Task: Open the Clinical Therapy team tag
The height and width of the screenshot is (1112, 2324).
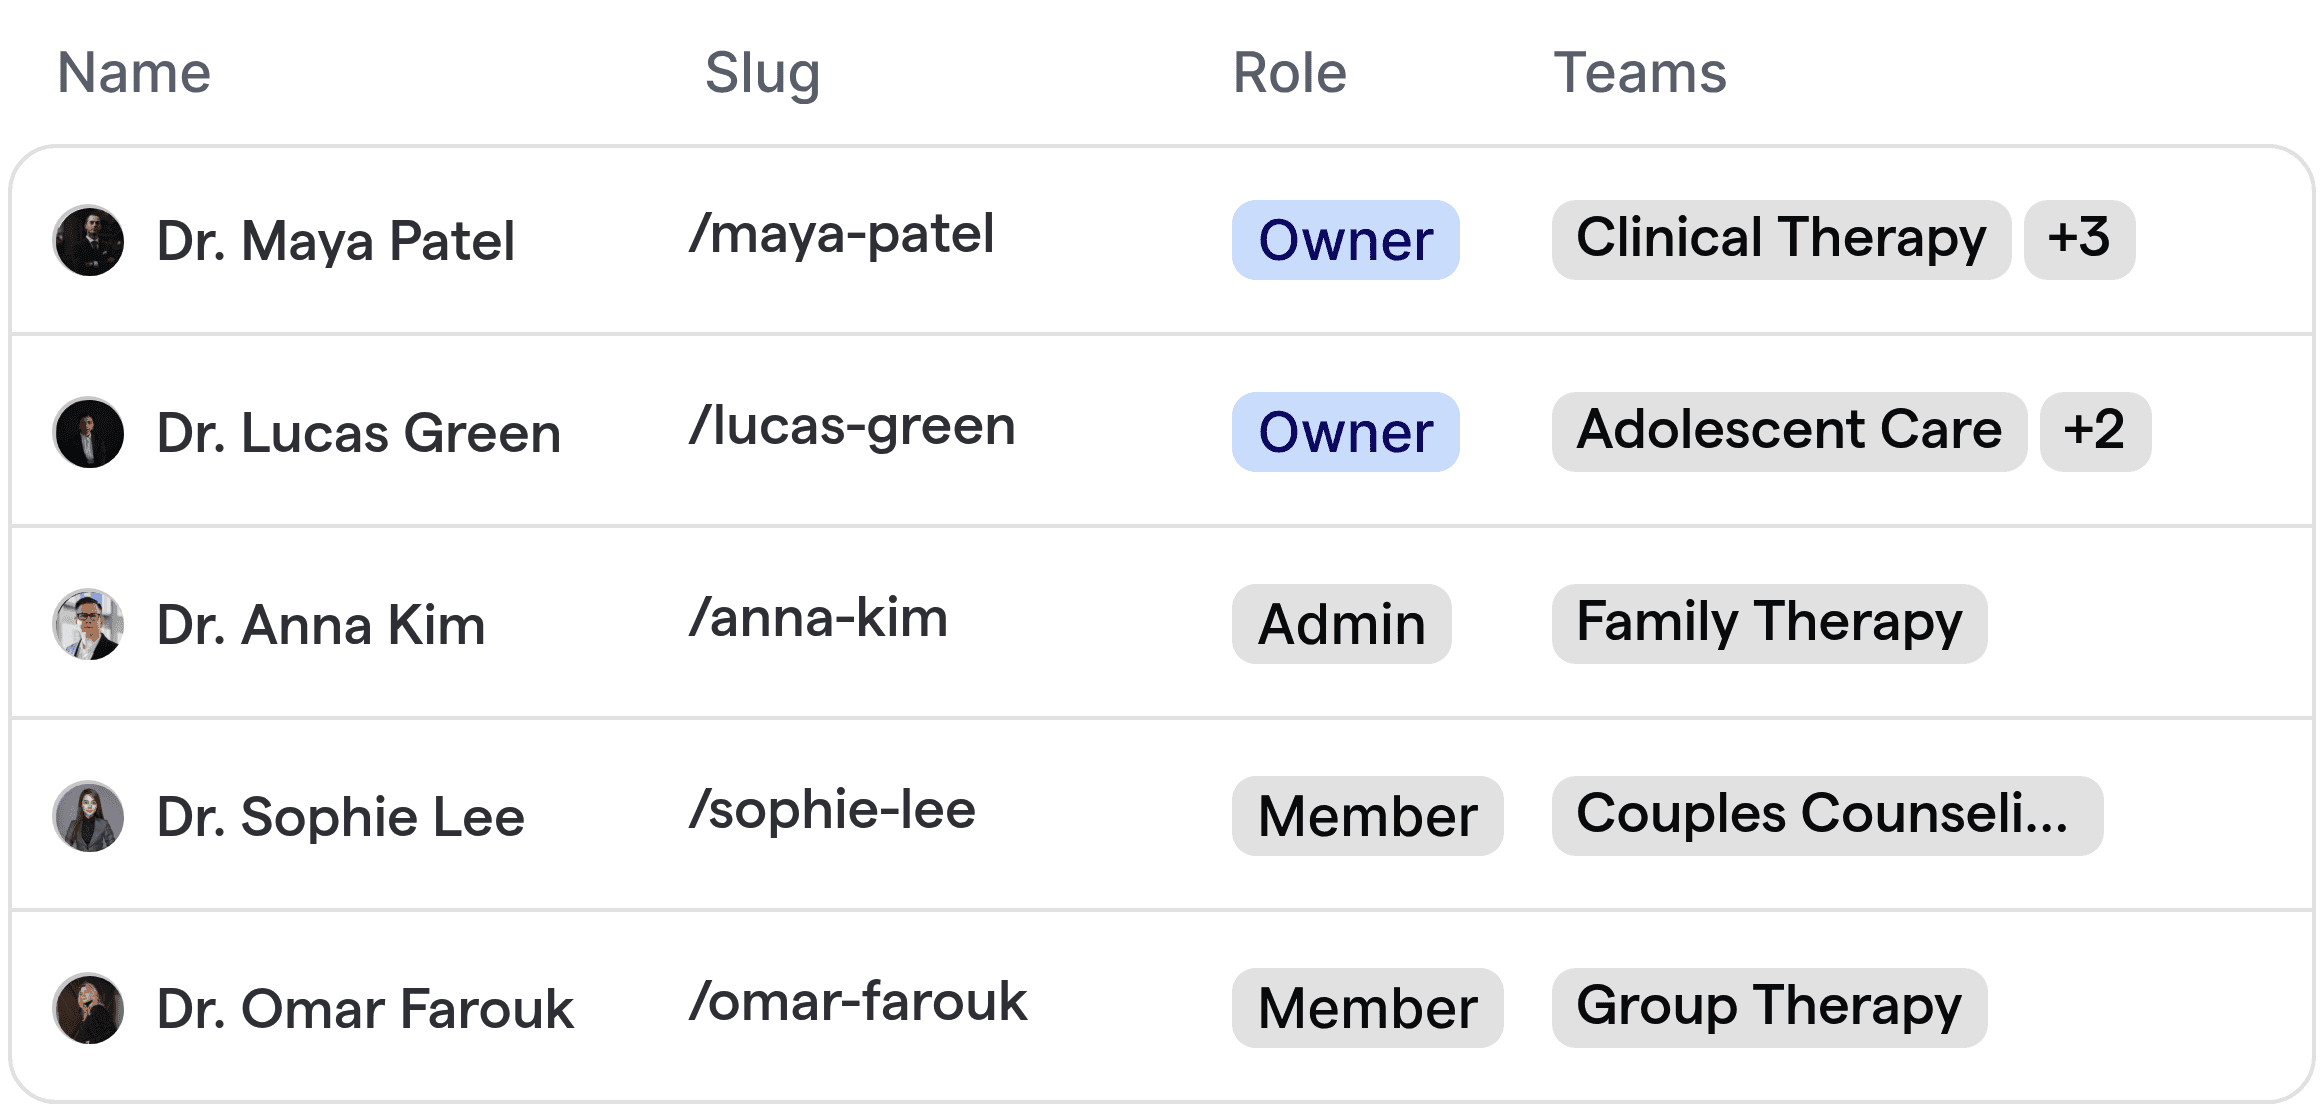Action: (1780, 239)
